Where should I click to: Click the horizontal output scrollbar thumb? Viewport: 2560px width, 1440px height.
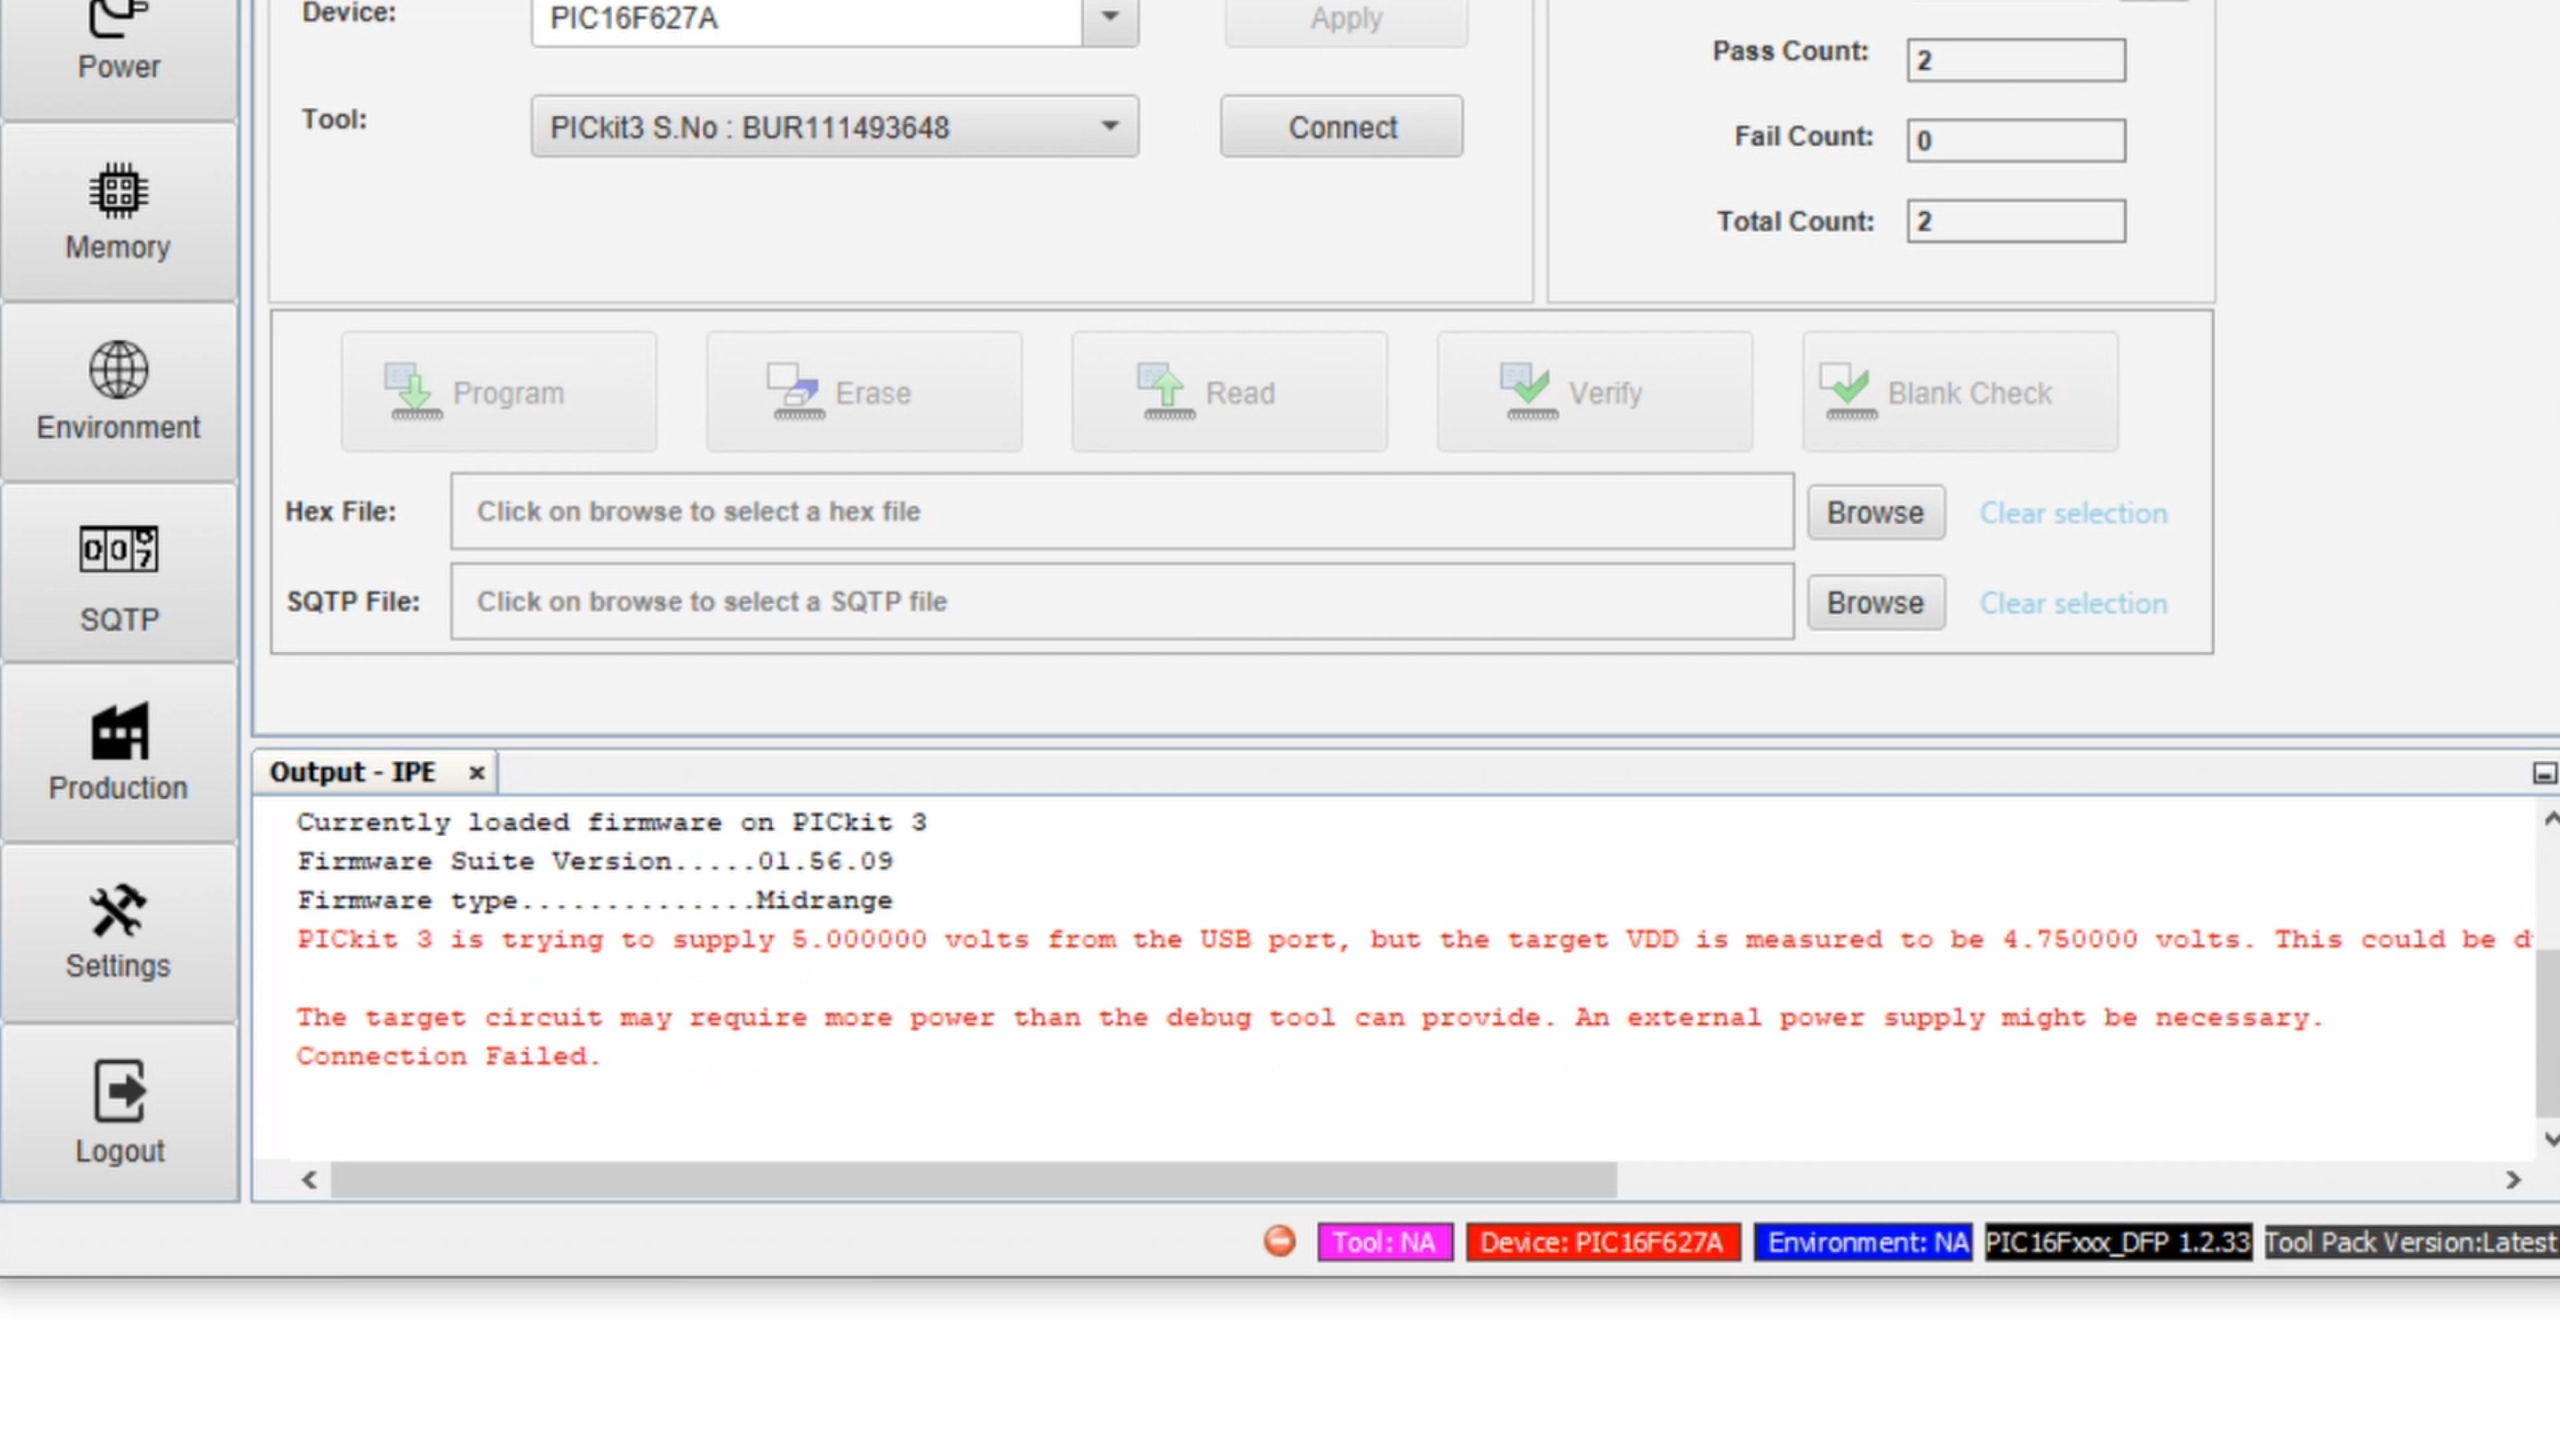click(972, 1180)
